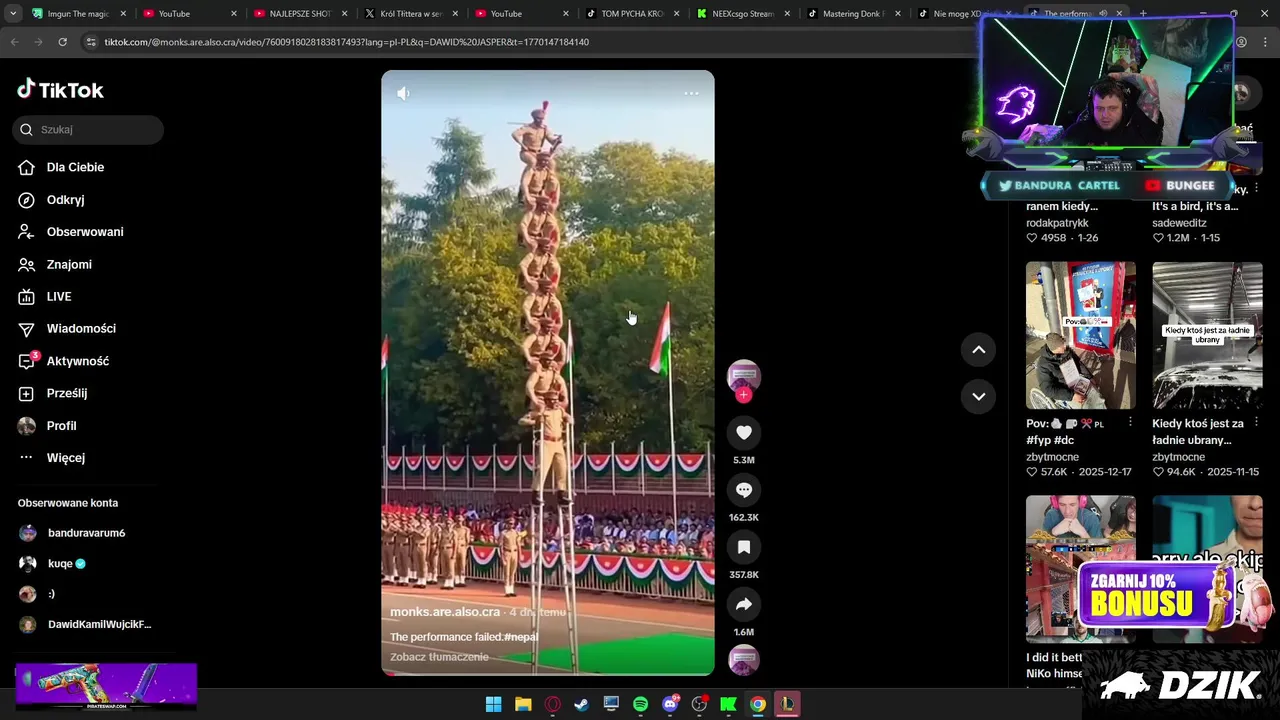
Task: Share the video using arrow icon
Action: coord(743,605)
